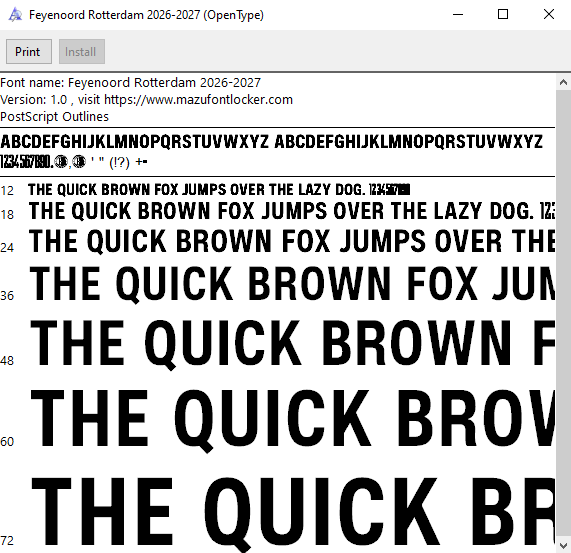
Task: Click the size 12 label
Action: (x=7, y=190)
